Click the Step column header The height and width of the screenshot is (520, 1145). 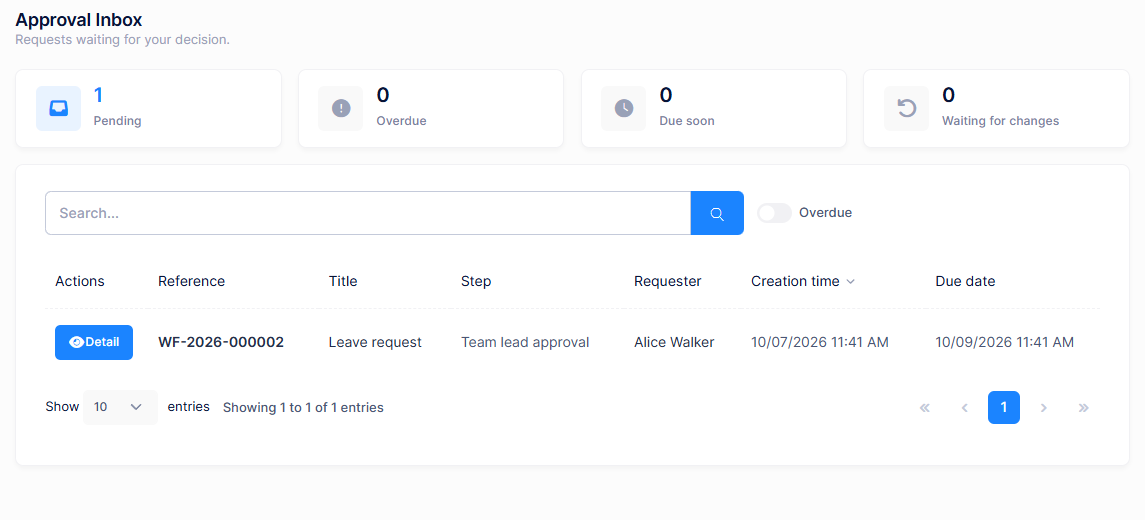[x=476, y=281]
